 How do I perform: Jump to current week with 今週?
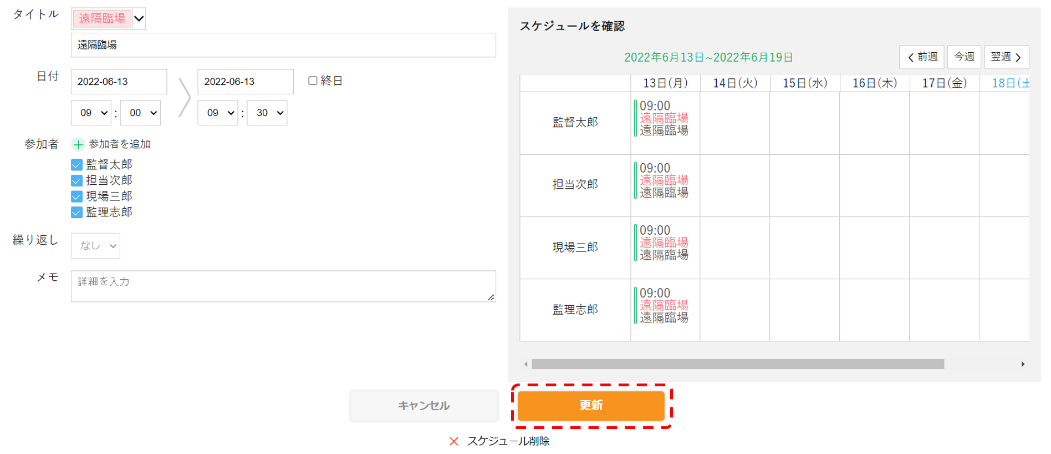[964, 57]
